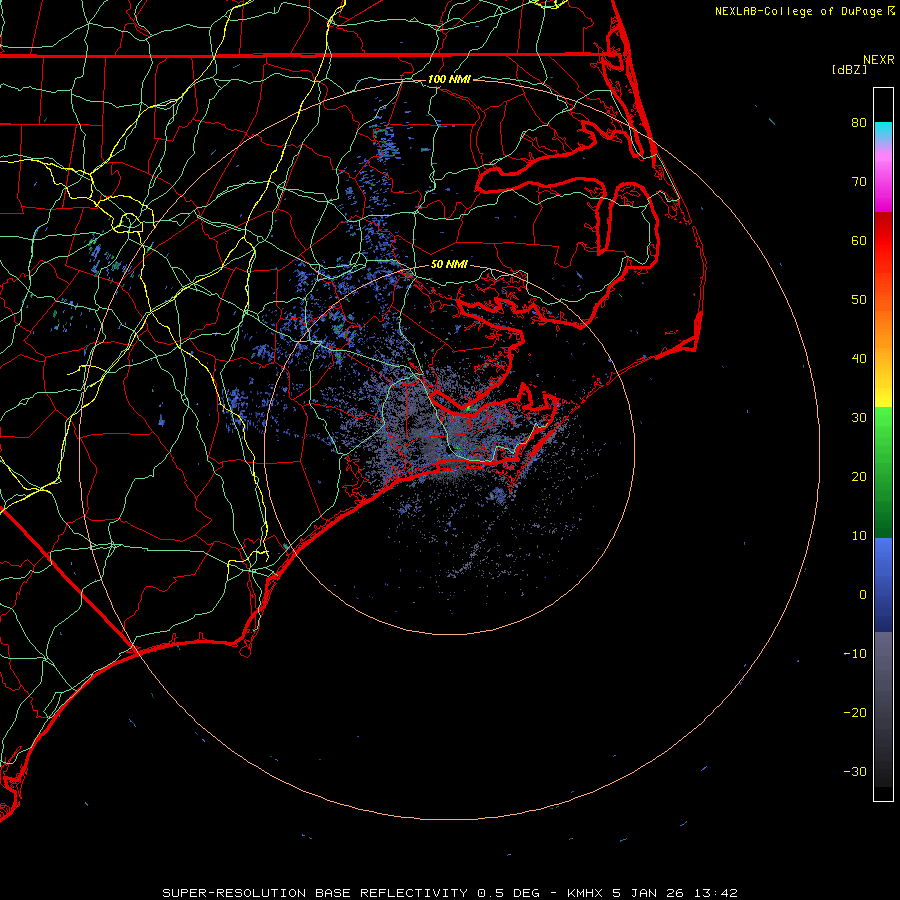The image size is (900, 900).
Task: Click the Super-Resolution Base Reflectivity caption
Action: (449, 893)
